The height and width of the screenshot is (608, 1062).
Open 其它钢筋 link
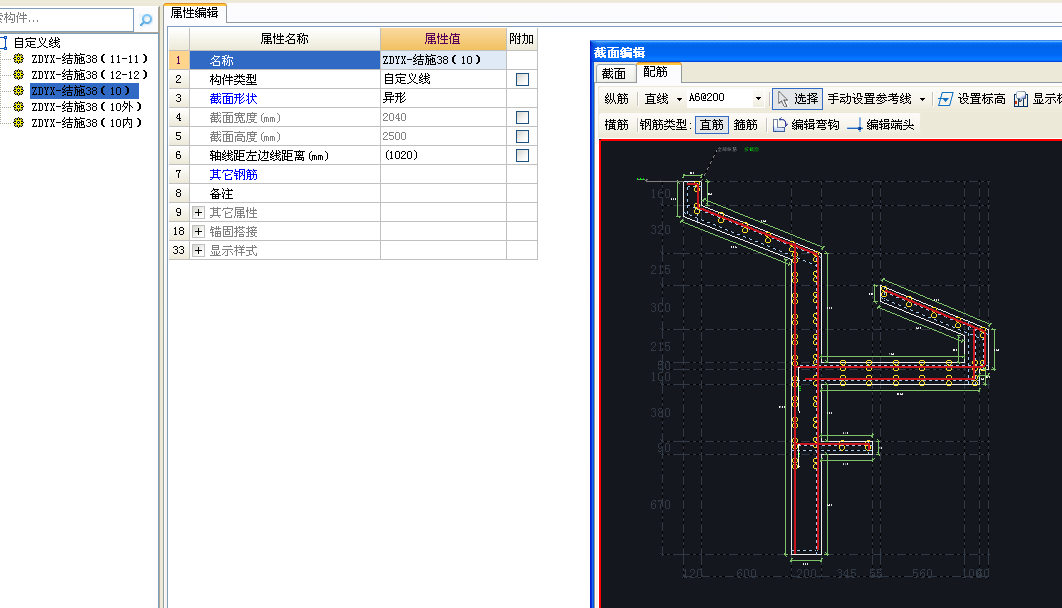click(x=233, y=175)
